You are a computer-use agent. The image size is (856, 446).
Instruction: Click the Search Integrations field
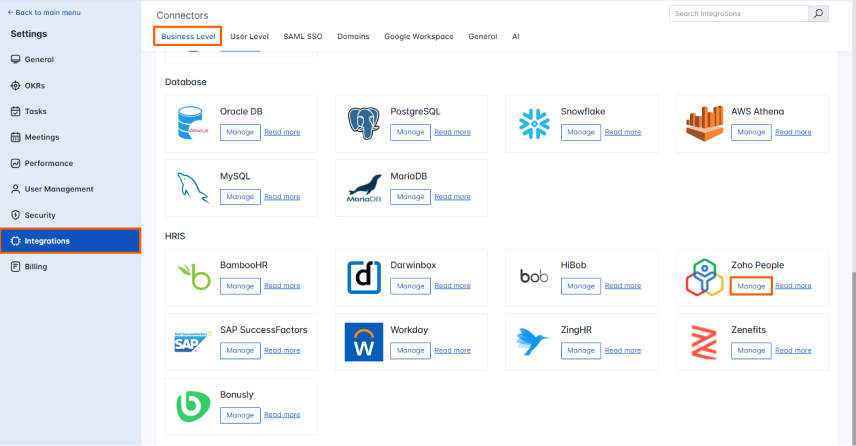click(x=739, y=14)
